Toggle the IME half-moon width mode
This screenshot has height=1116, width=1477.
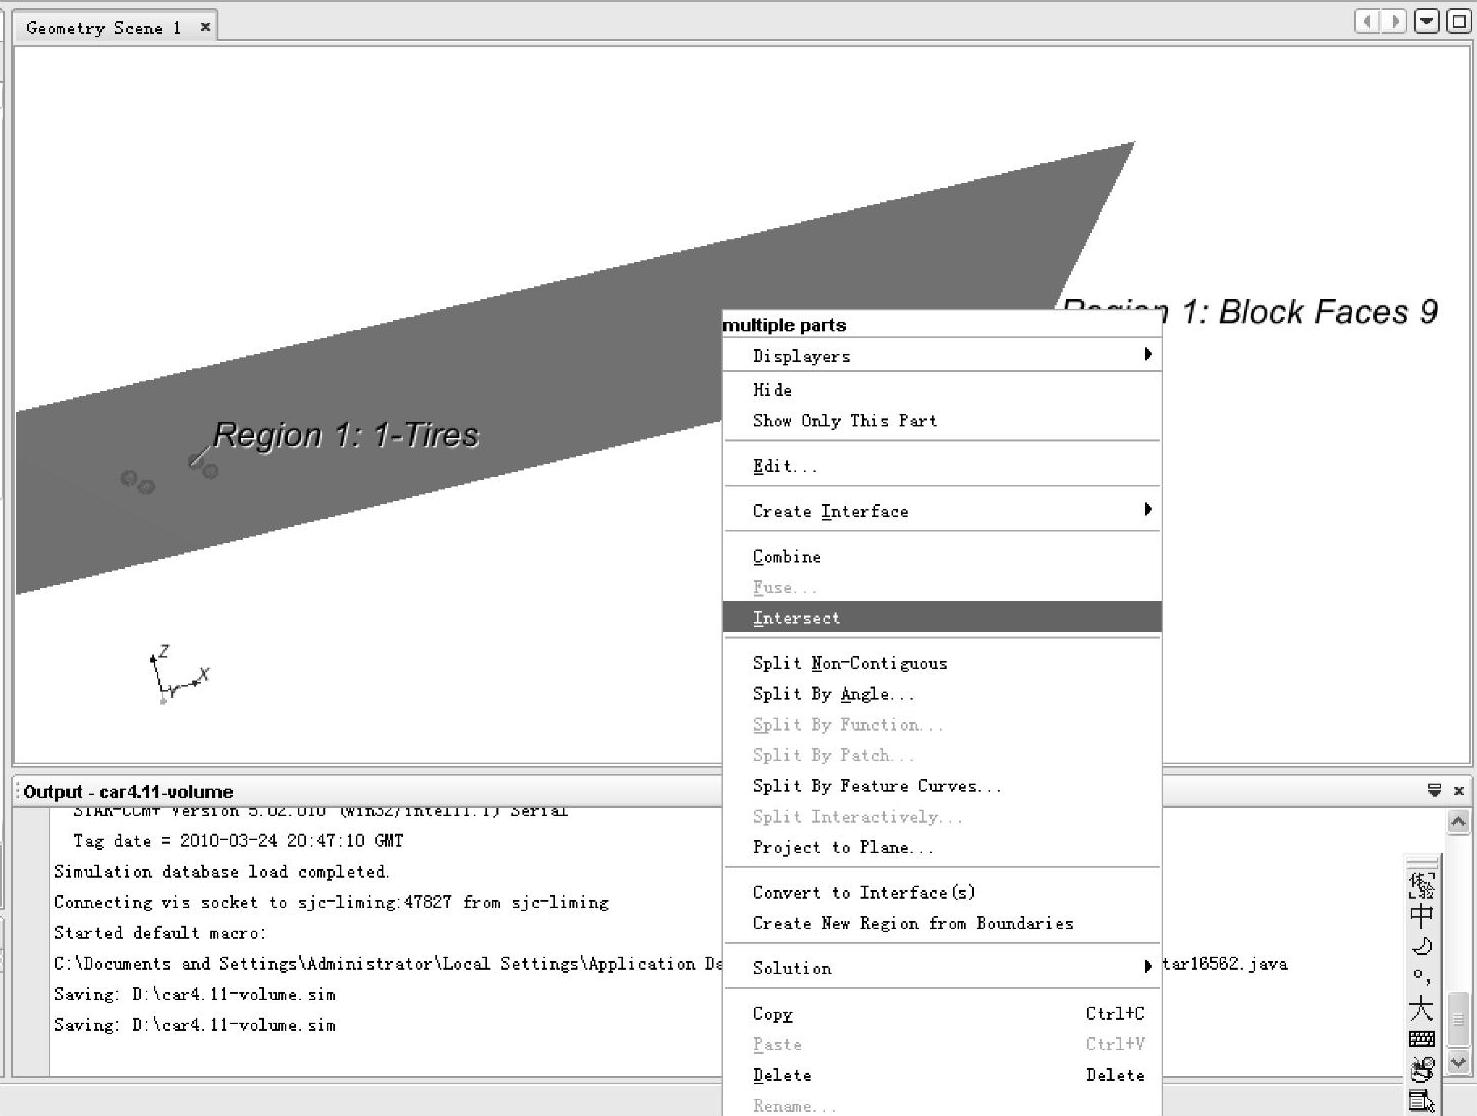(1421, 946)
